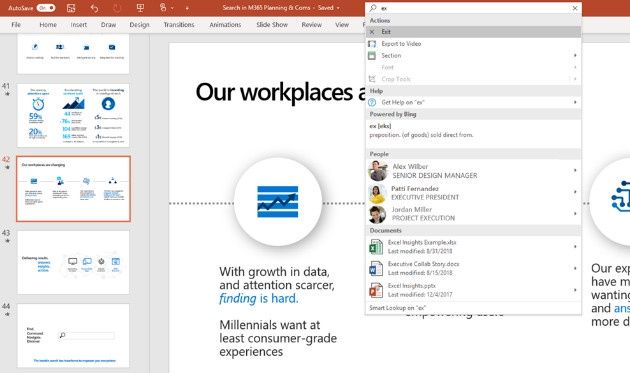Open Executive Collab Story.docx document
The width and height of the screenshot is (630, 373).
tap(473, 268)
